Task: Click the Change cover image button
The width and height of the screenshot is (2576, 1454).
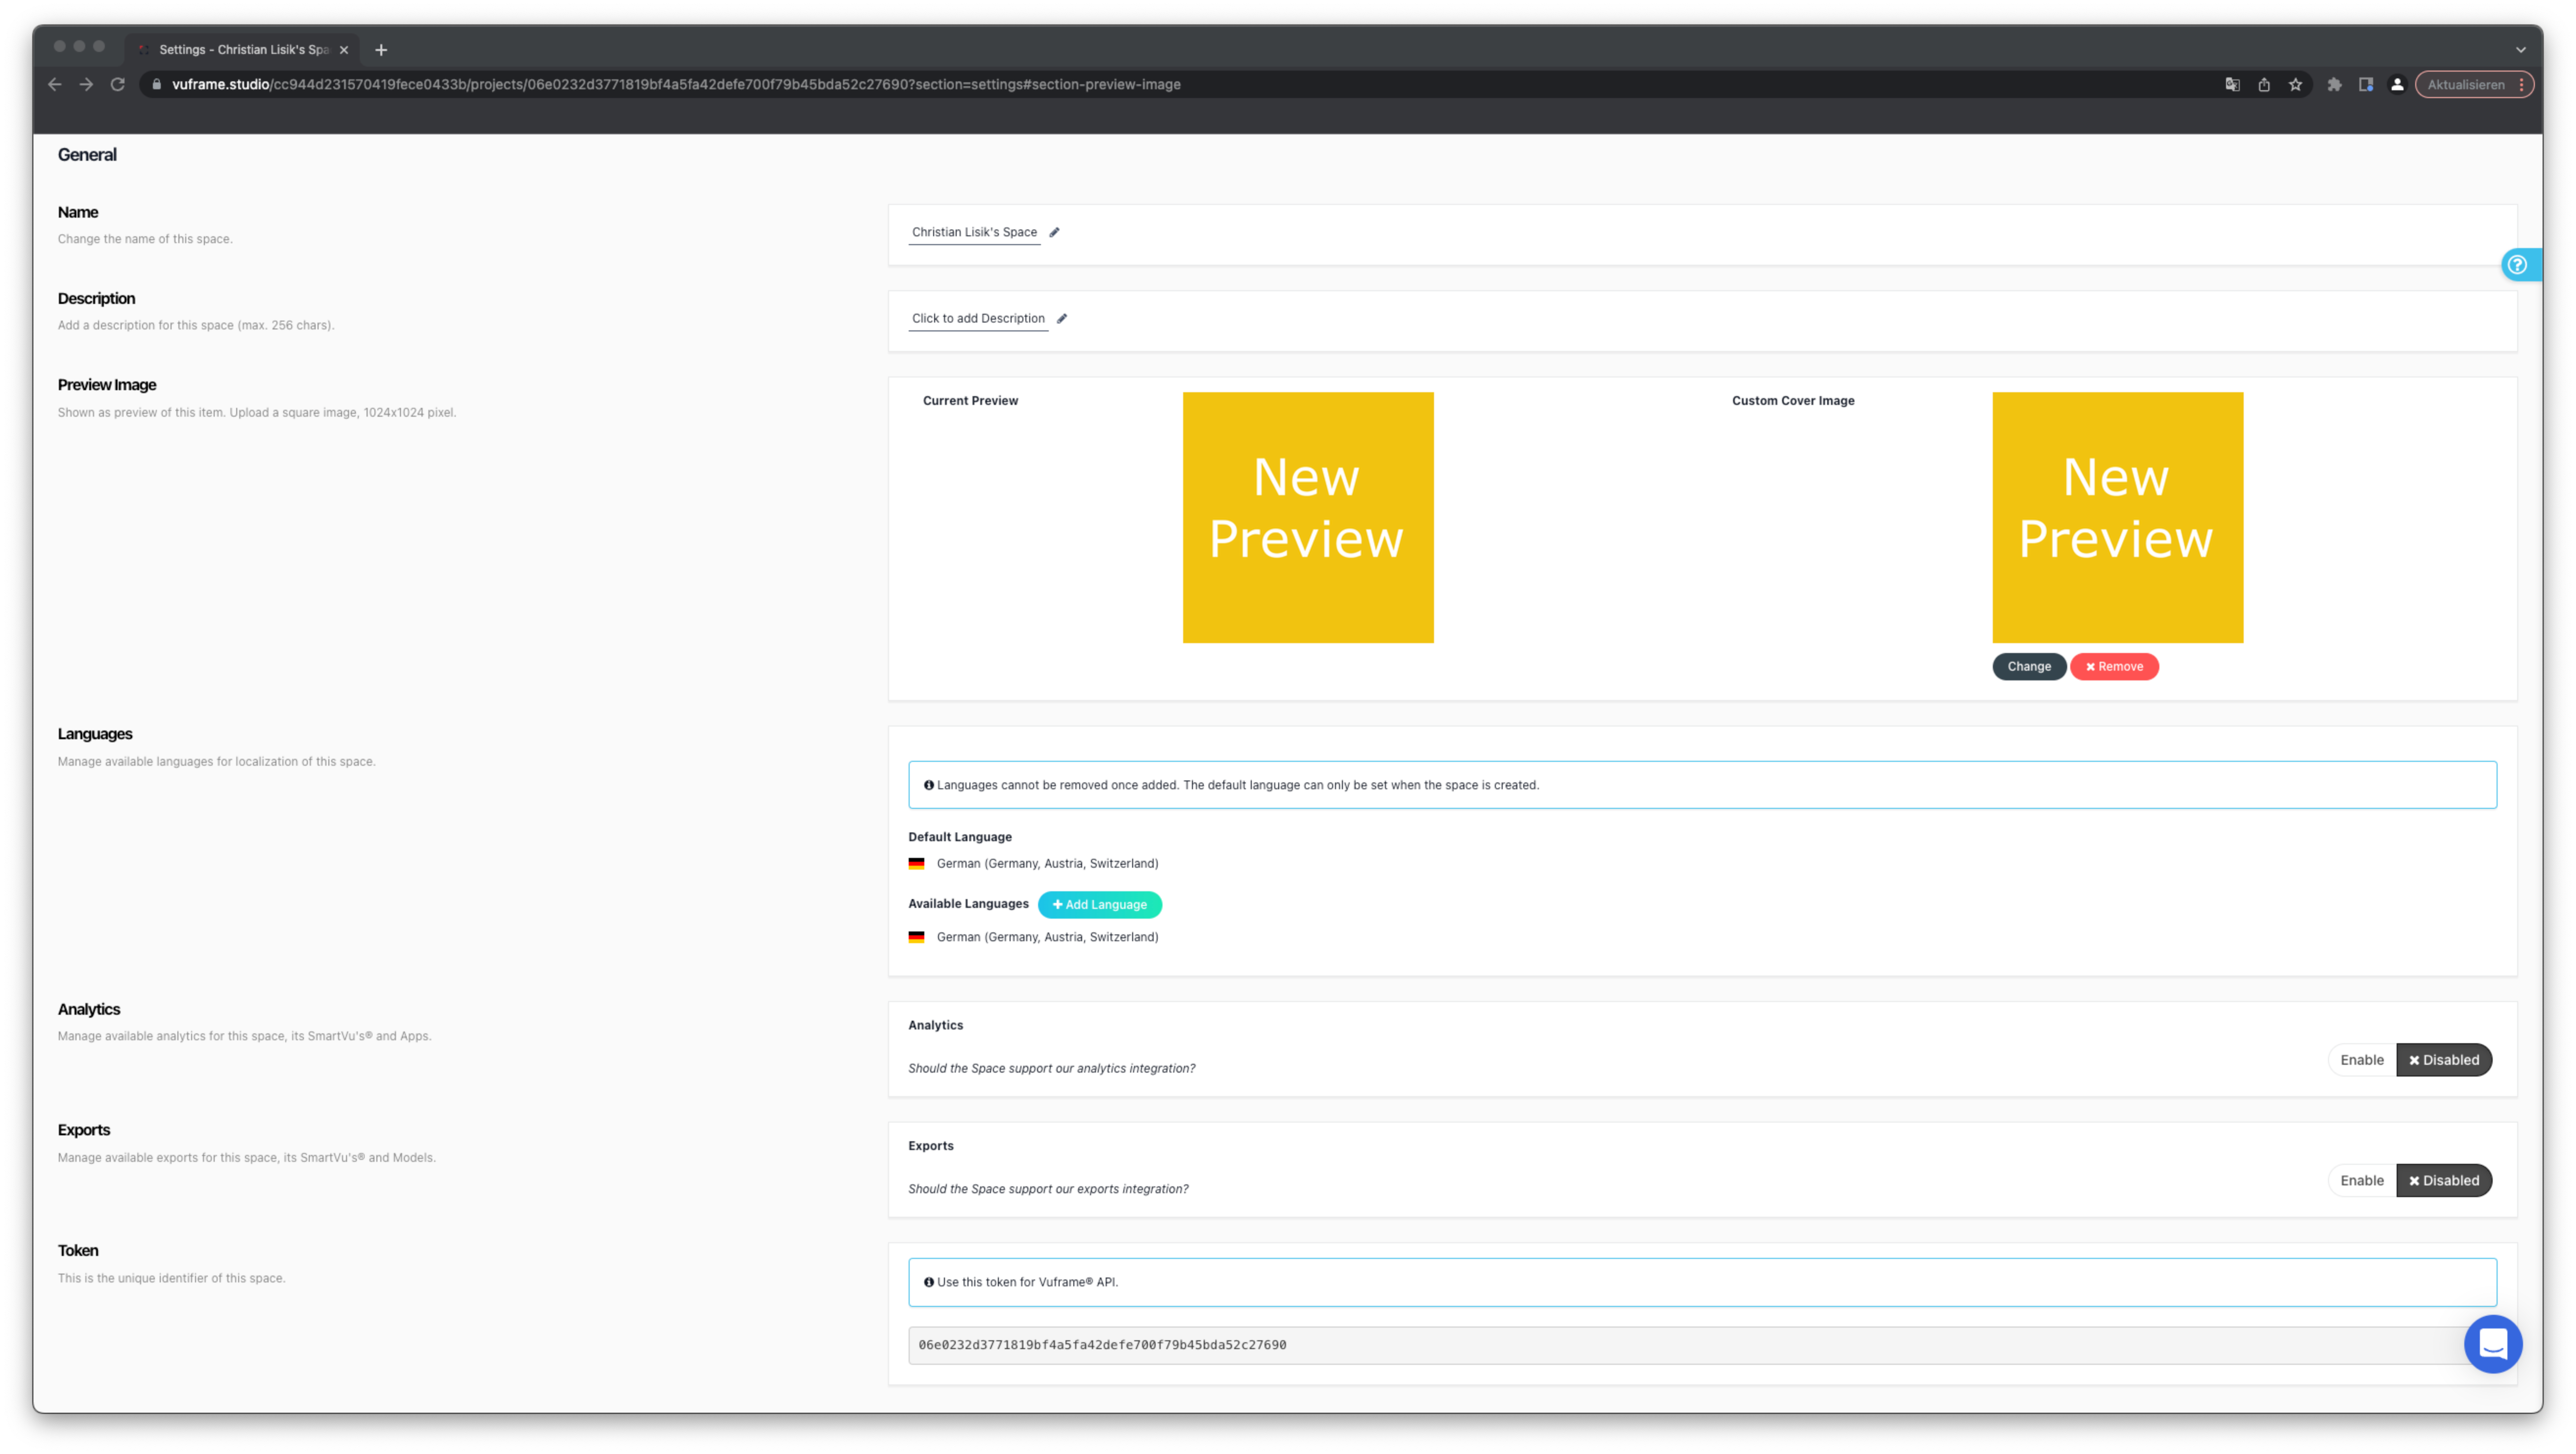Action: point(2029,667)
